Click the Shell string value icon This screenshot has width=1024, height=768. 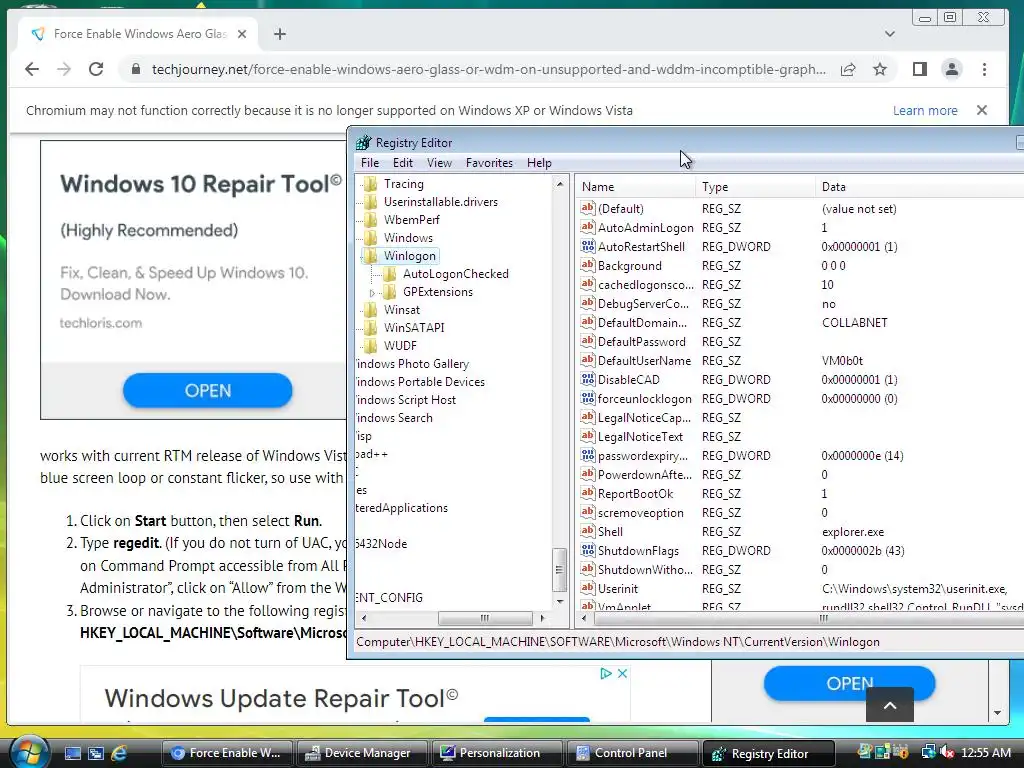tap(587, 532)
